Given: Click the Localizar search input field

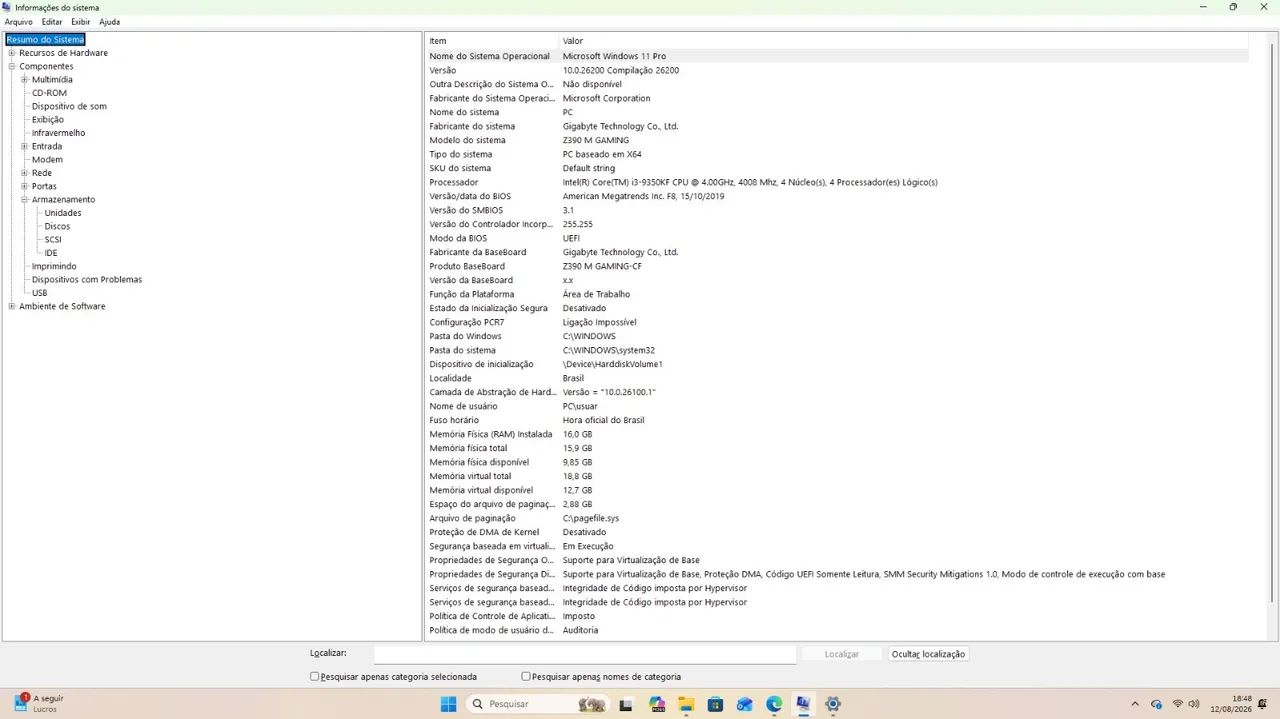Looking at the screenshot, I should [585, 654].
